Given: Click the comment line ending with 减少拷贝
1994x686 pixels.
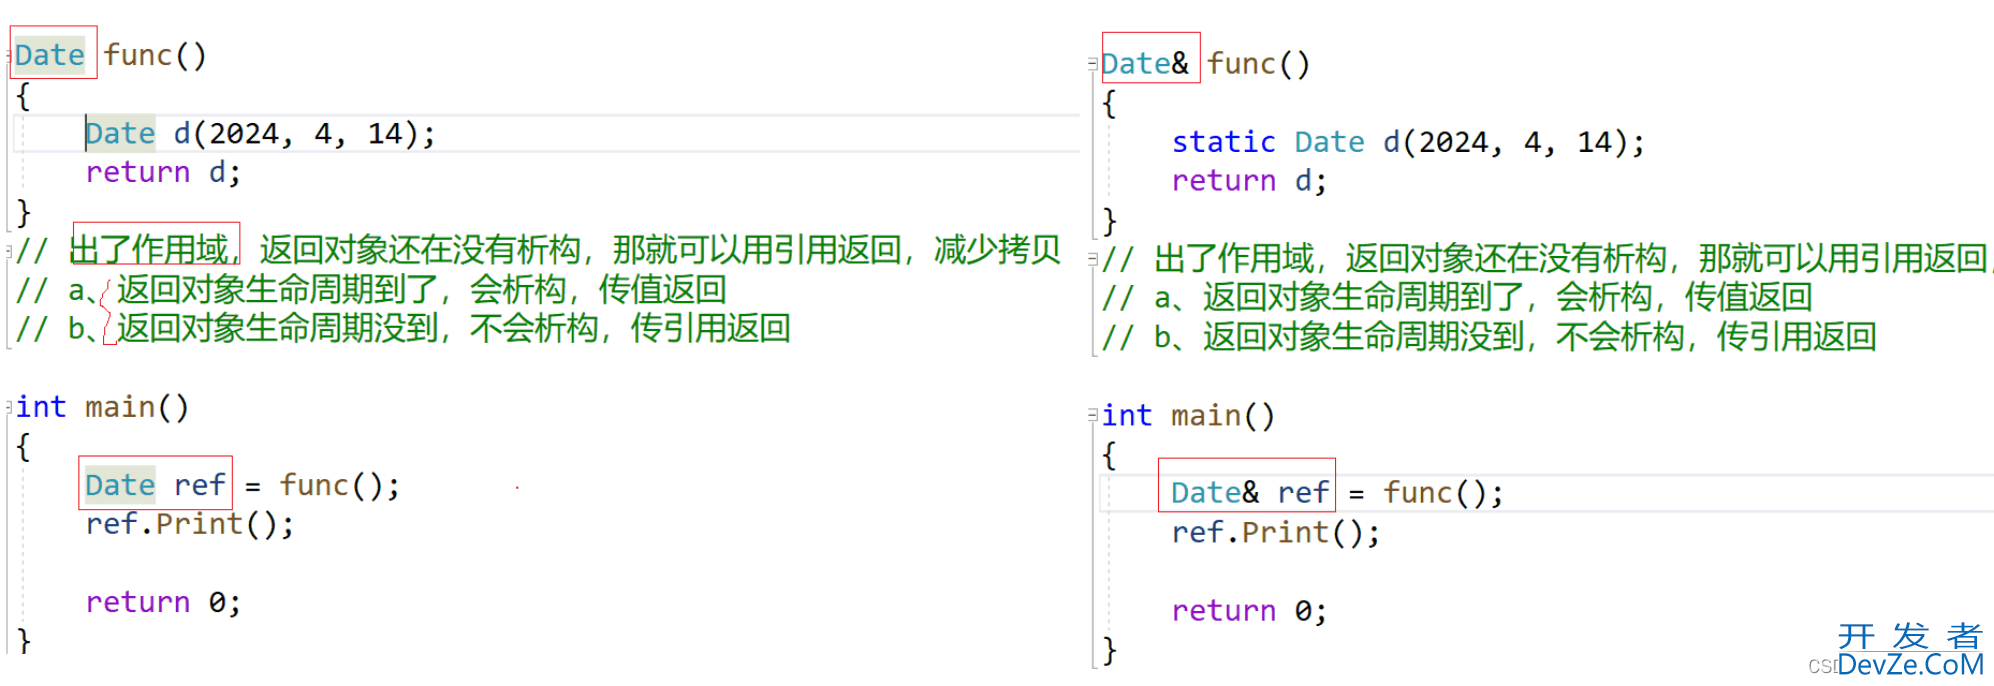Looking at the screenshot, I should click(538, 250).
